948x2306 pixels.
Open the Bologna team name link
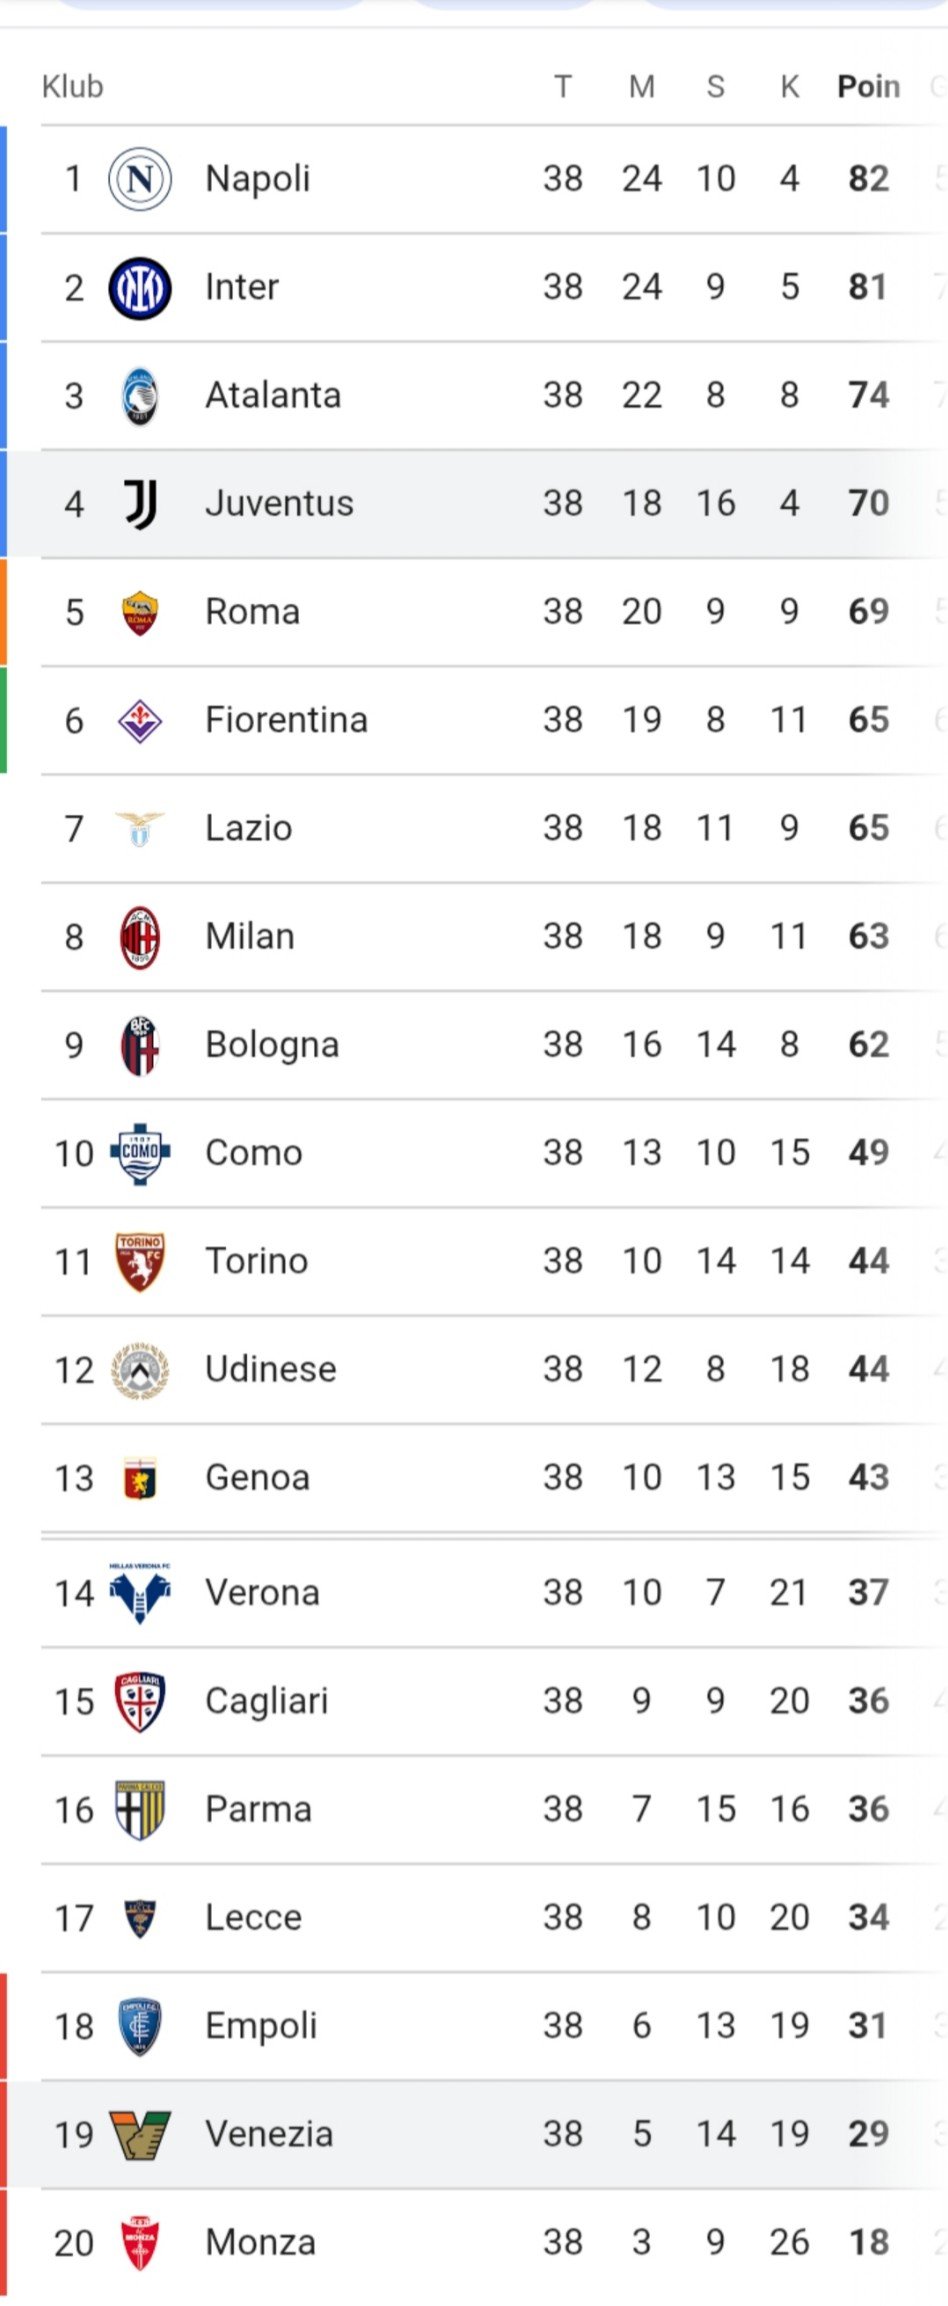click(272, 1045)
